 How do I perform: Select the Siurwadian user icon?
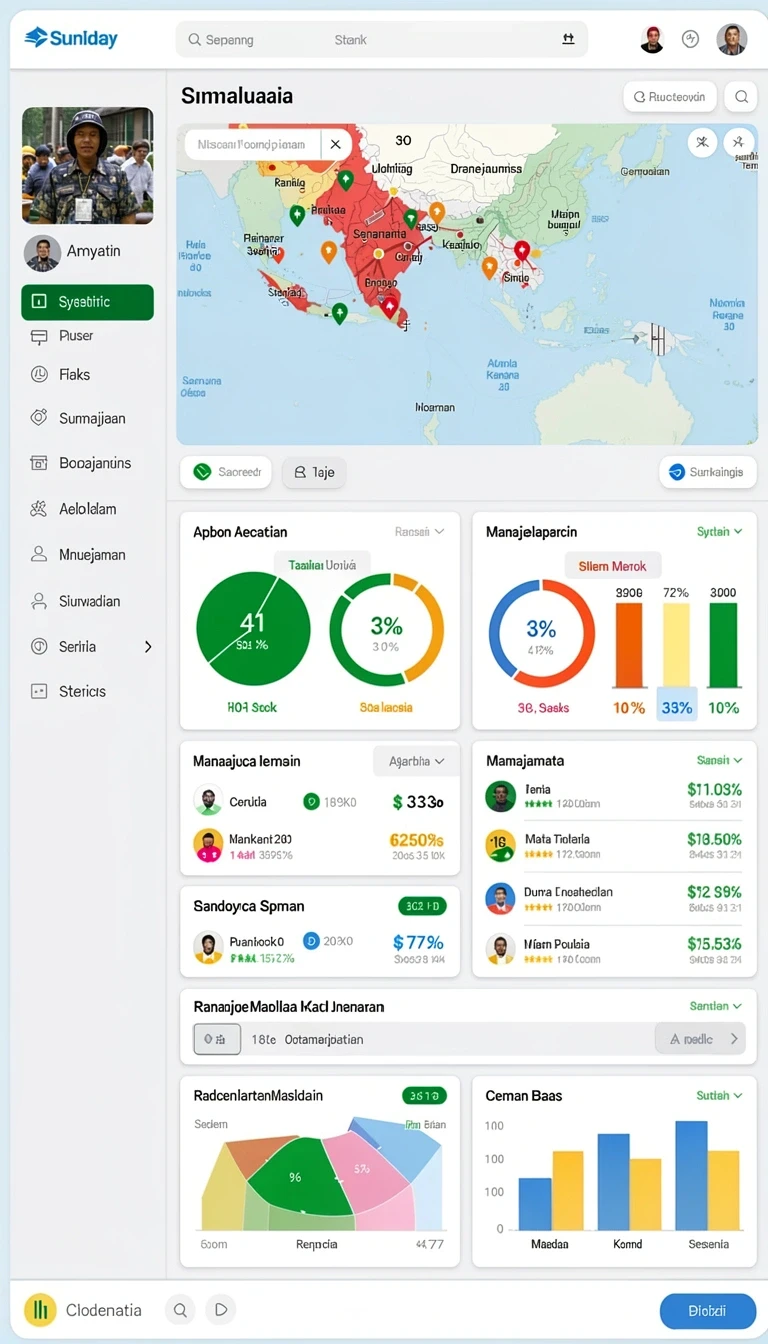pos(39,601)
